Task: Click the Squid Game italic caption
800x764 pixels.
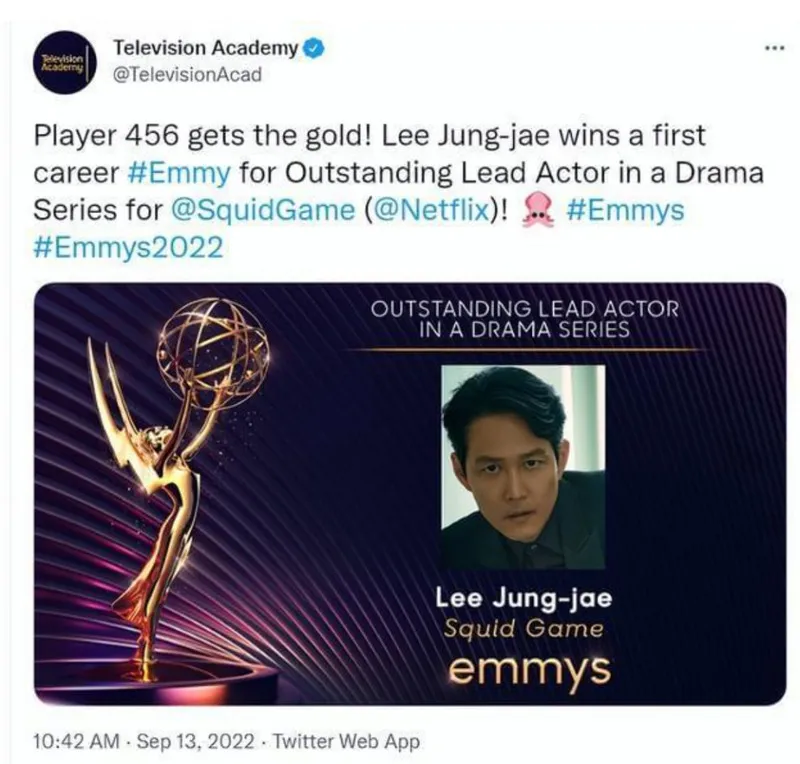Action: [x=523, y=628]
